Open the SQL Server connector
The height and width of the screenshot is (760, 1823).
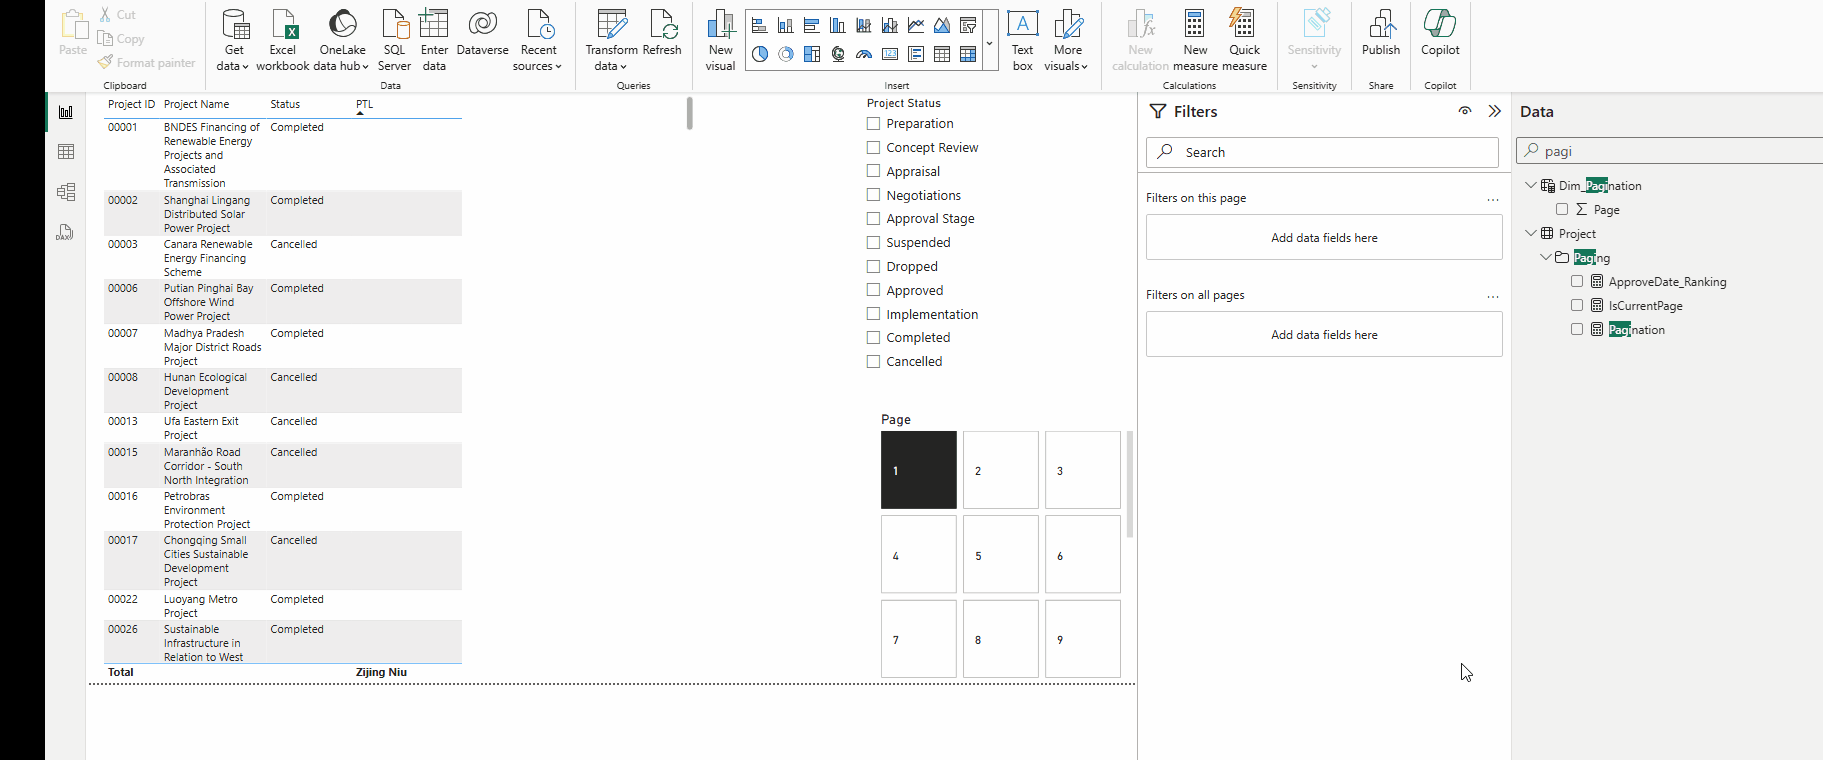point(395,40)
